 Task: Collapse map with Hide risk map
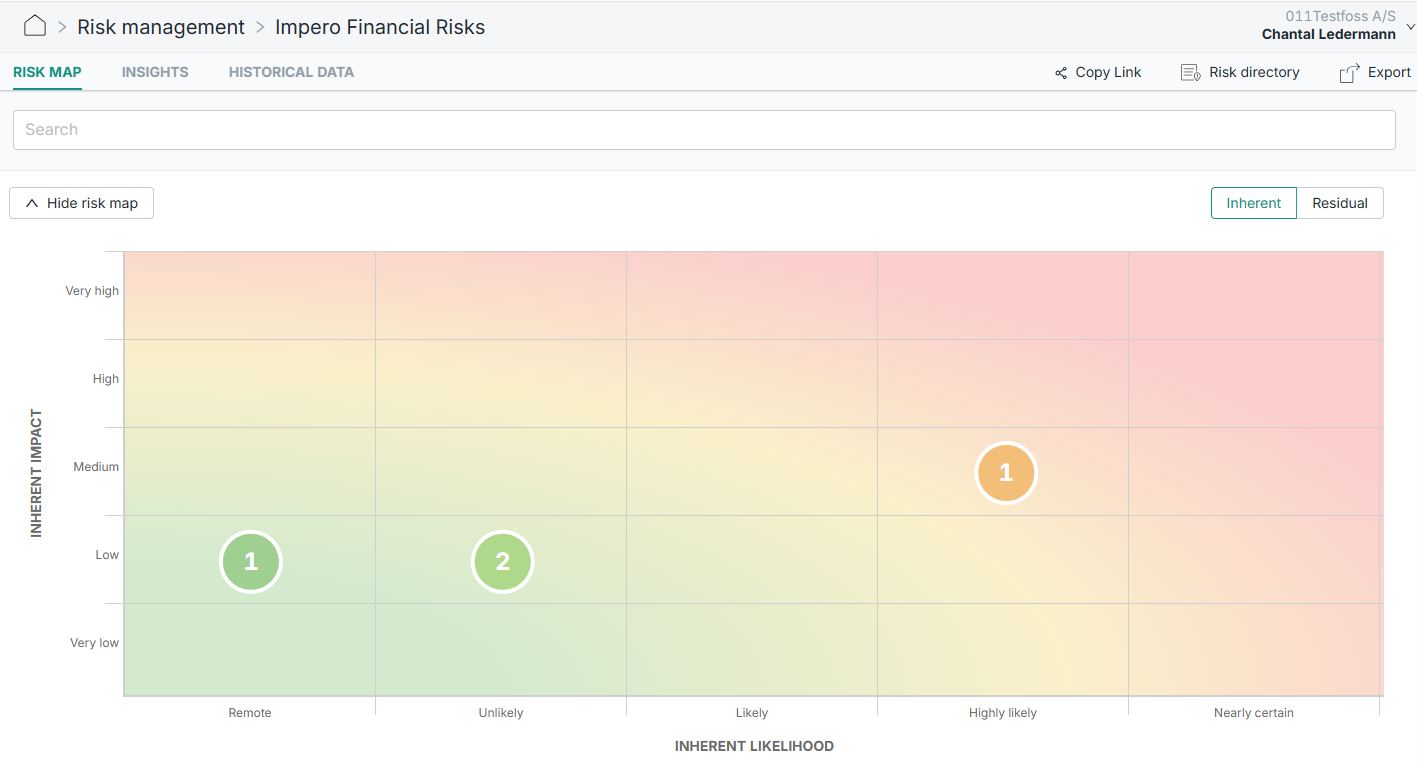click(x=92, y=203)
